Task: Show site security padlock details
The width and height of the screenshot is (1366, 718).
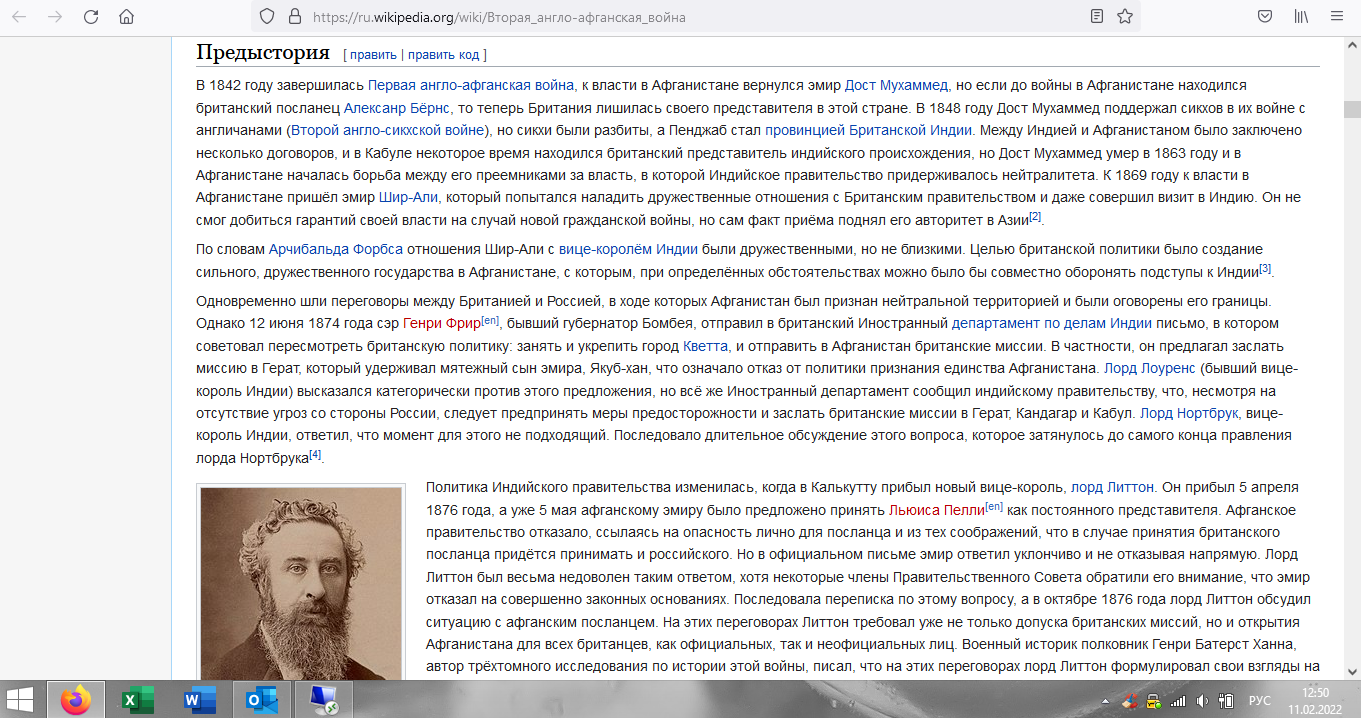Action: tap(294, 17)
